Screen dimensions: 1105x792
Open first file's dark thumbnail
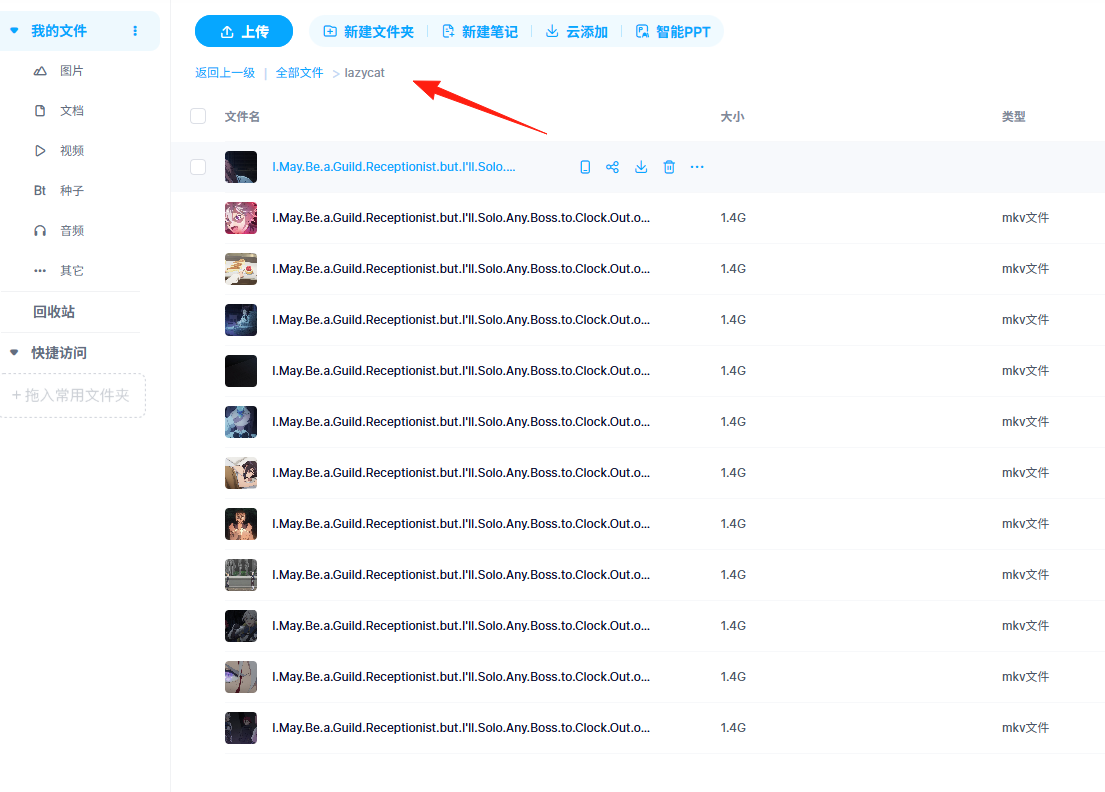coord(241,167)
